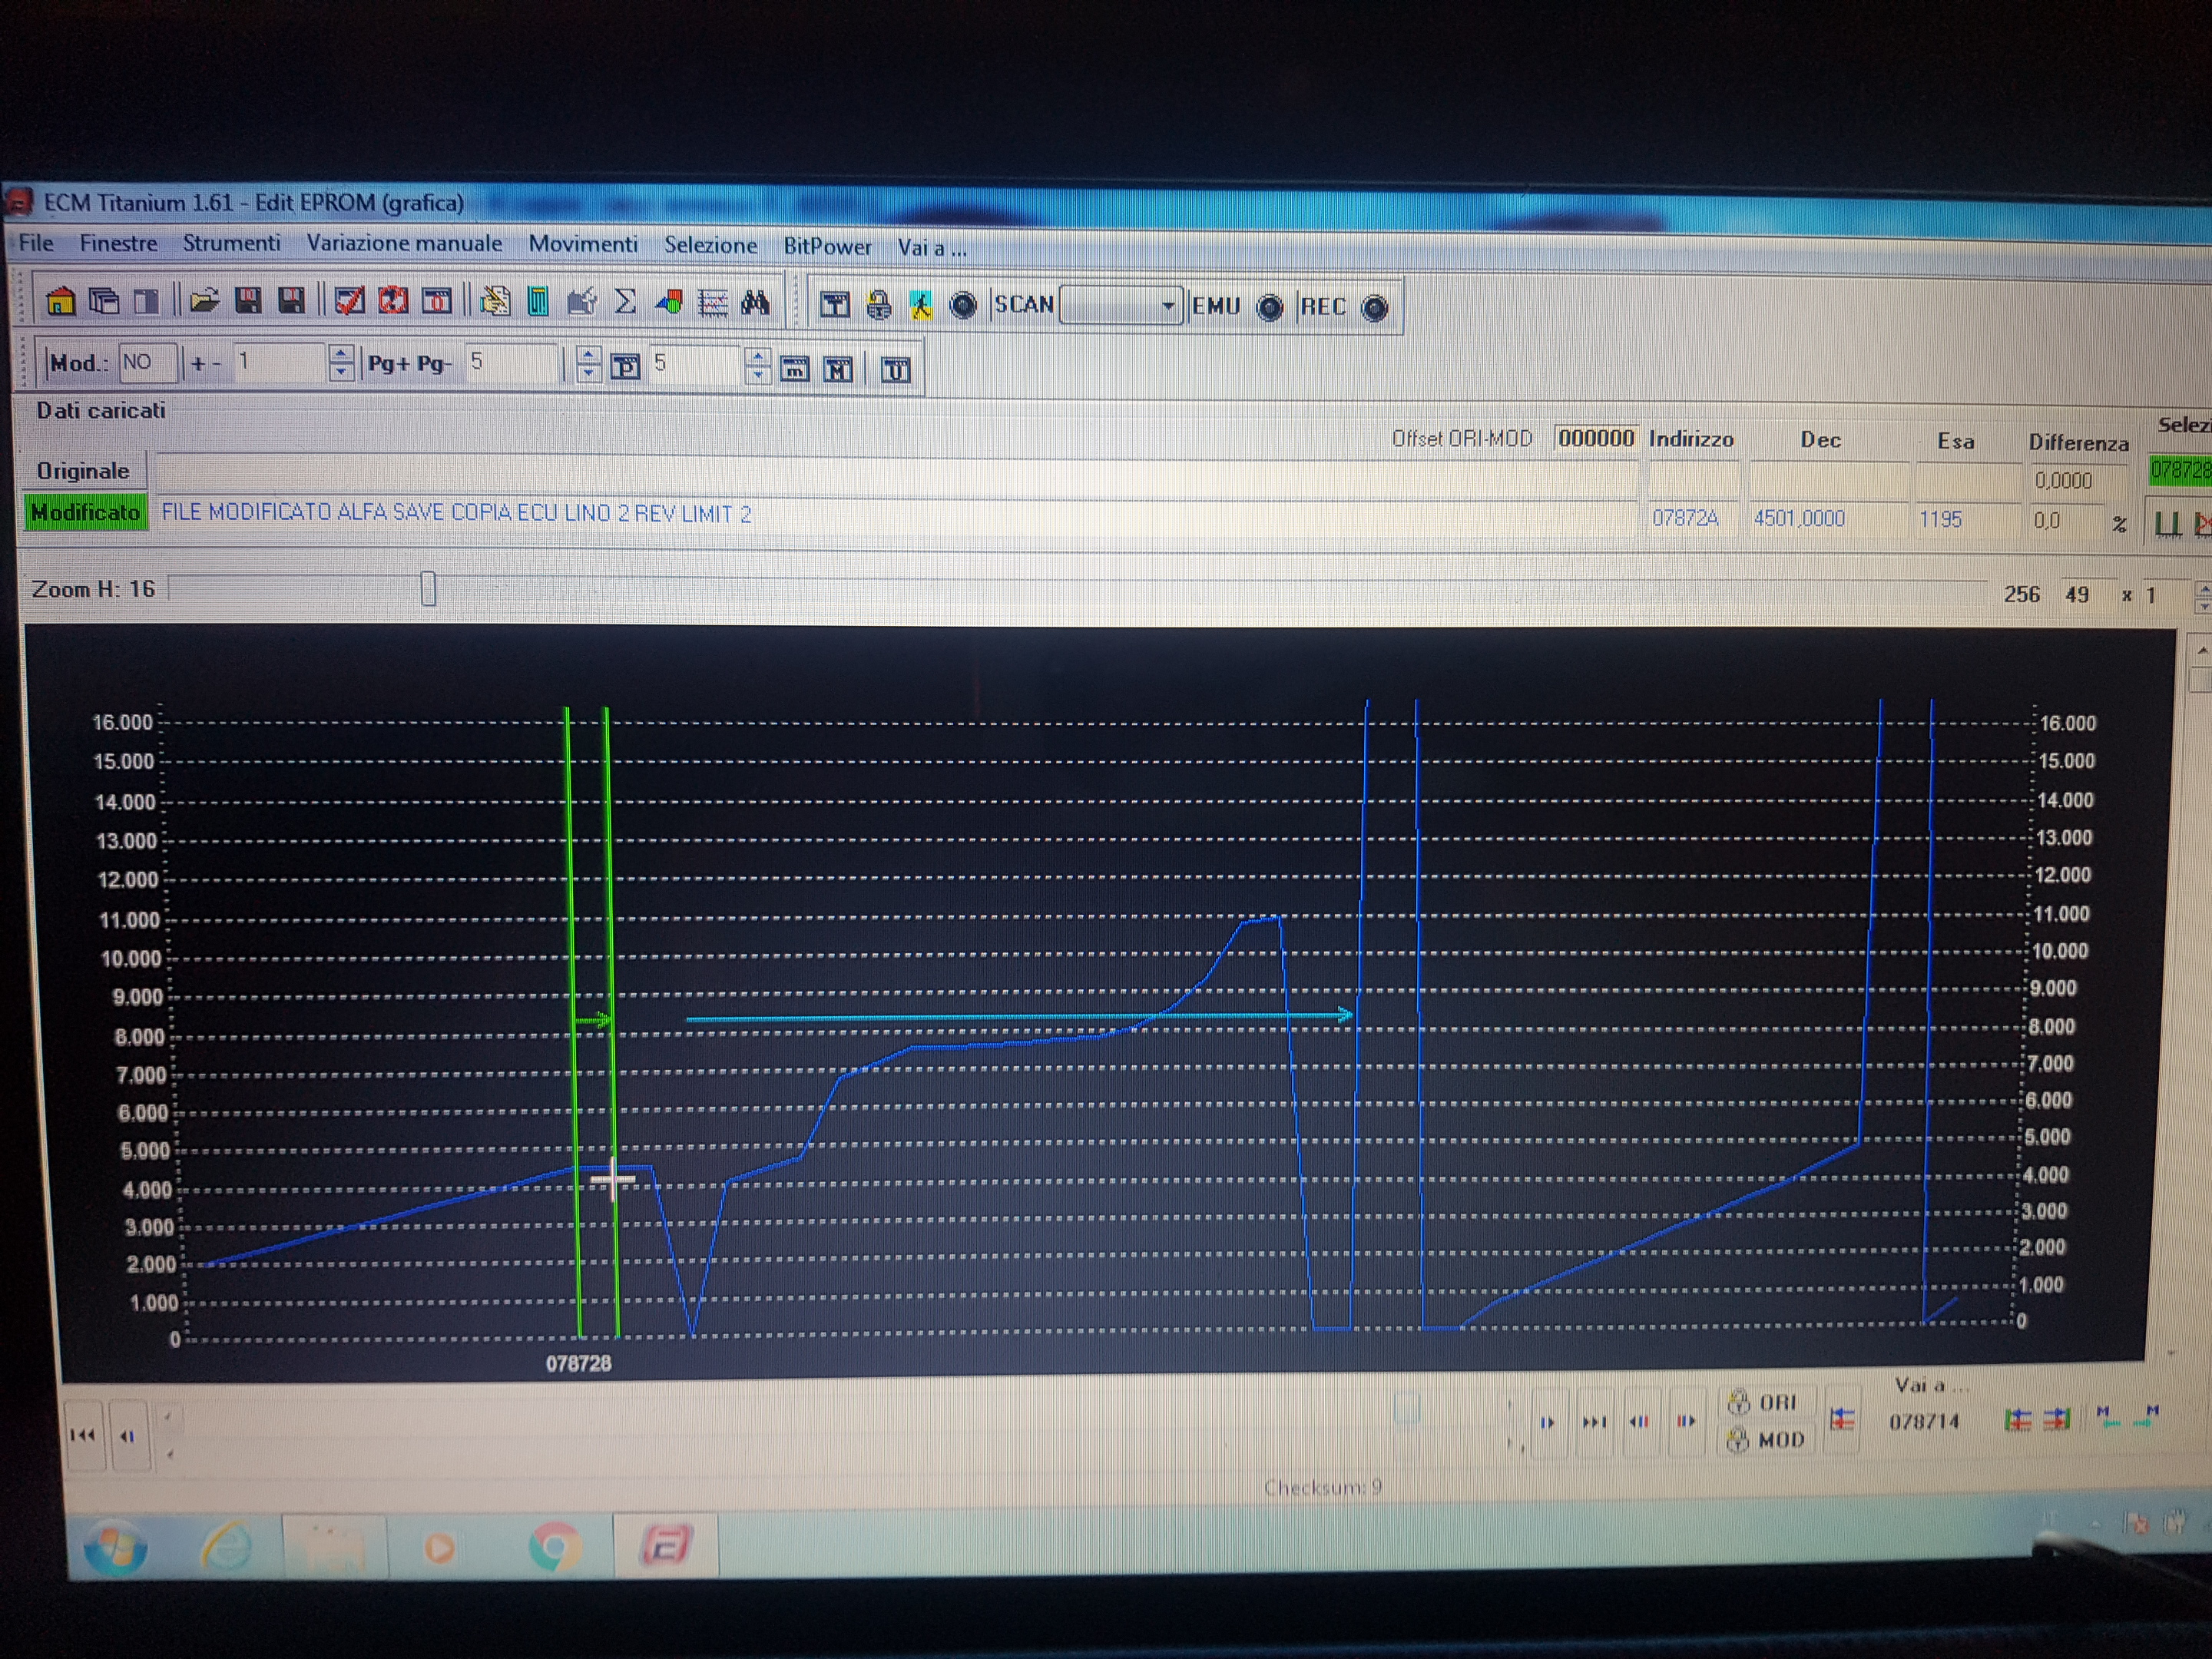The image size is (2212, 1659).
Task: Click the Sigma checksum icon
Action: point(624,301)
